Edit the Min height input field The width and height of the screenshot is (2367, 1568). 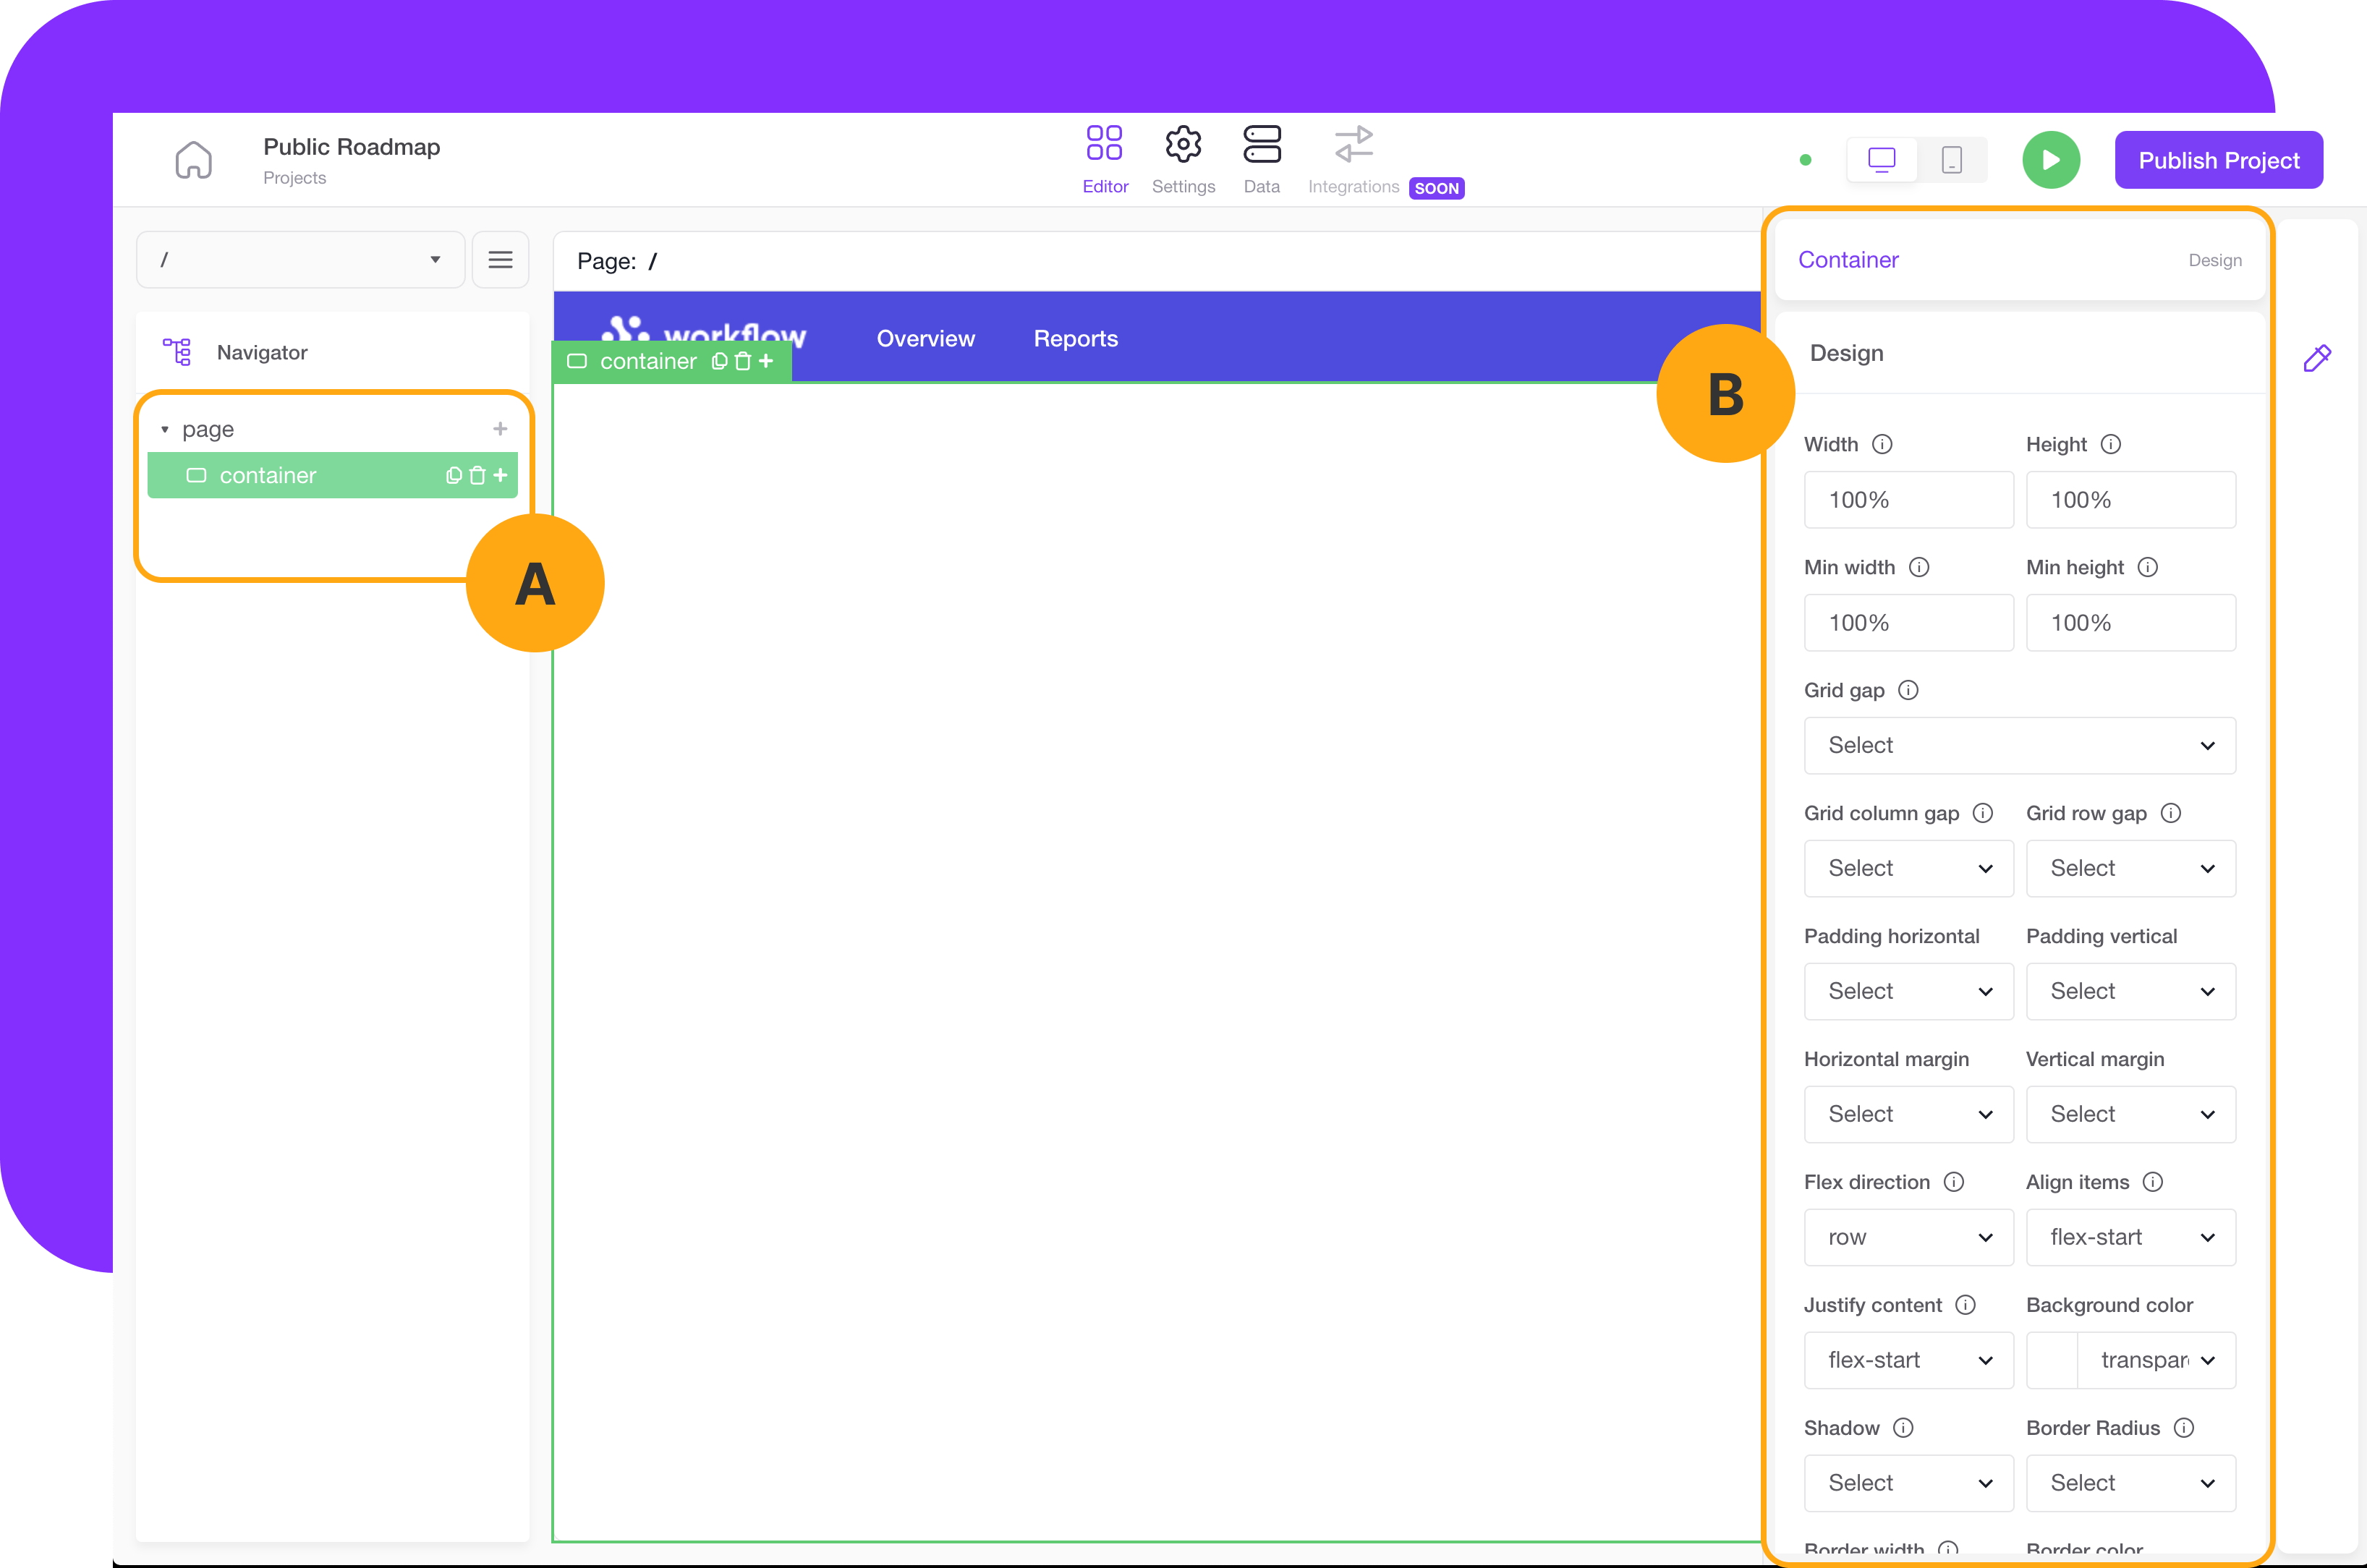pos(2130,623)
